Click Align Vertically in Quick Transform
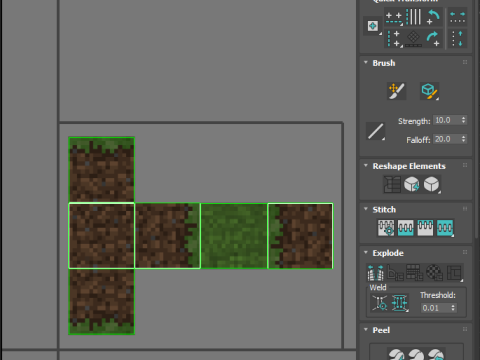This screenshot has width=480, height=360. coord(394,38)
